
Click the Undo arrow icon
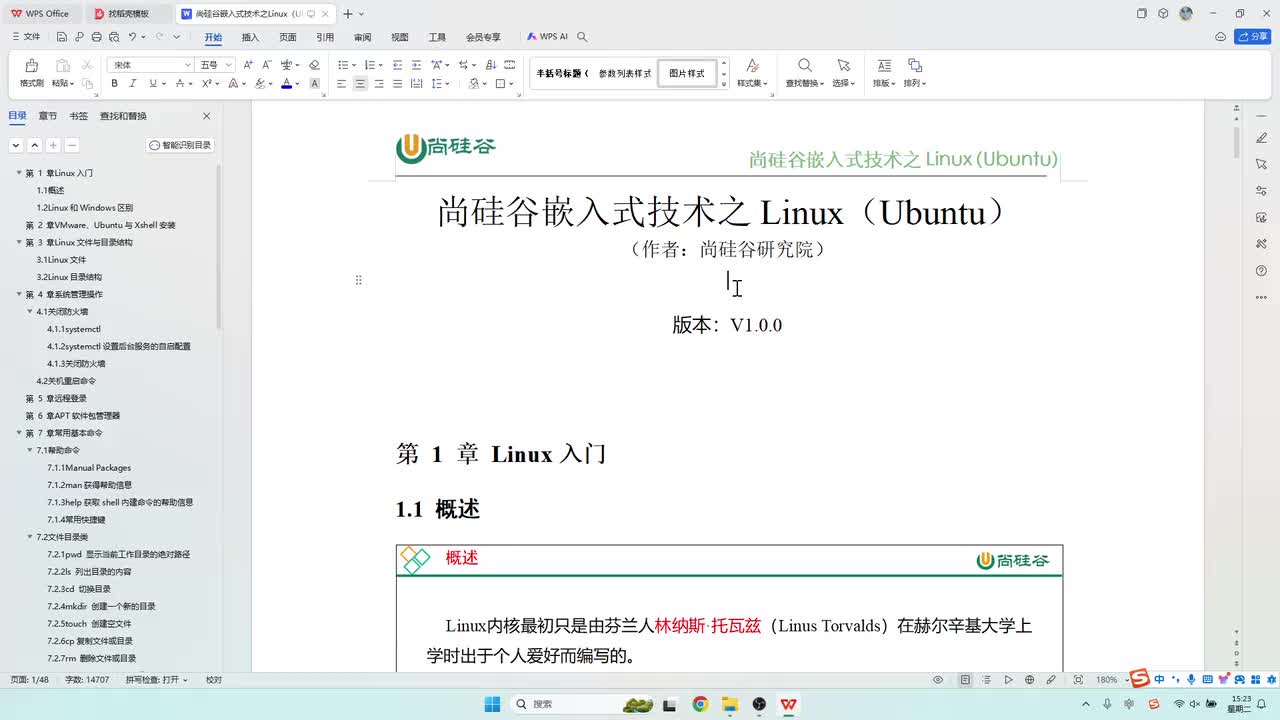(132, 37)
